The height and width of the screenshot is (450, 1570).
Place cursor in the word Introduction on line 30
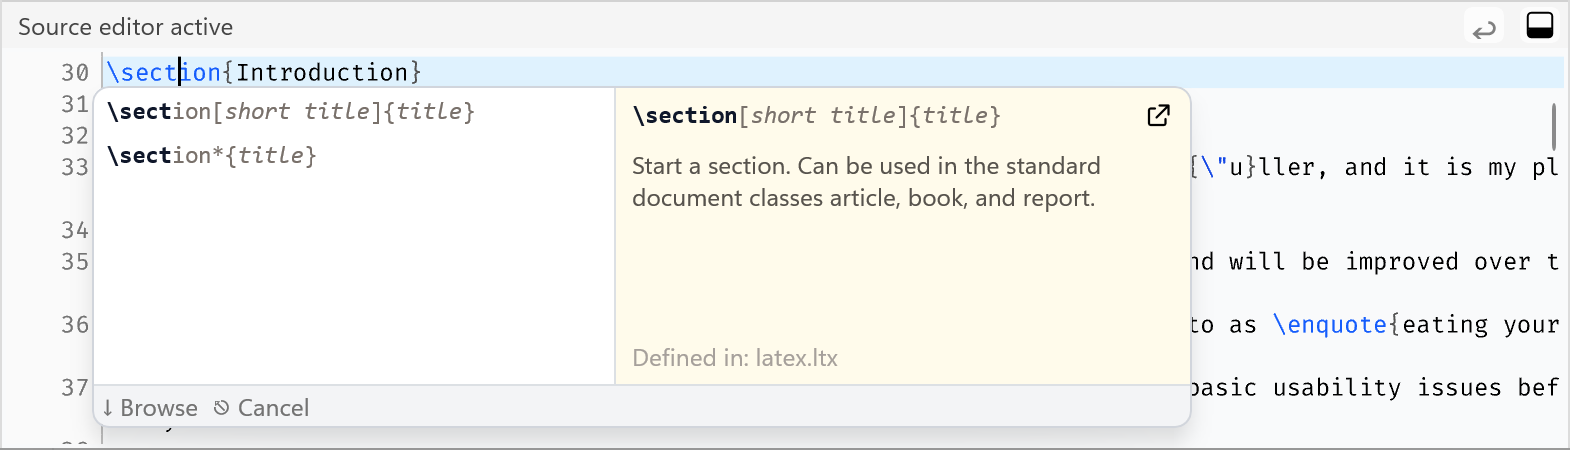pyautogui.click(x=321, y=73)
